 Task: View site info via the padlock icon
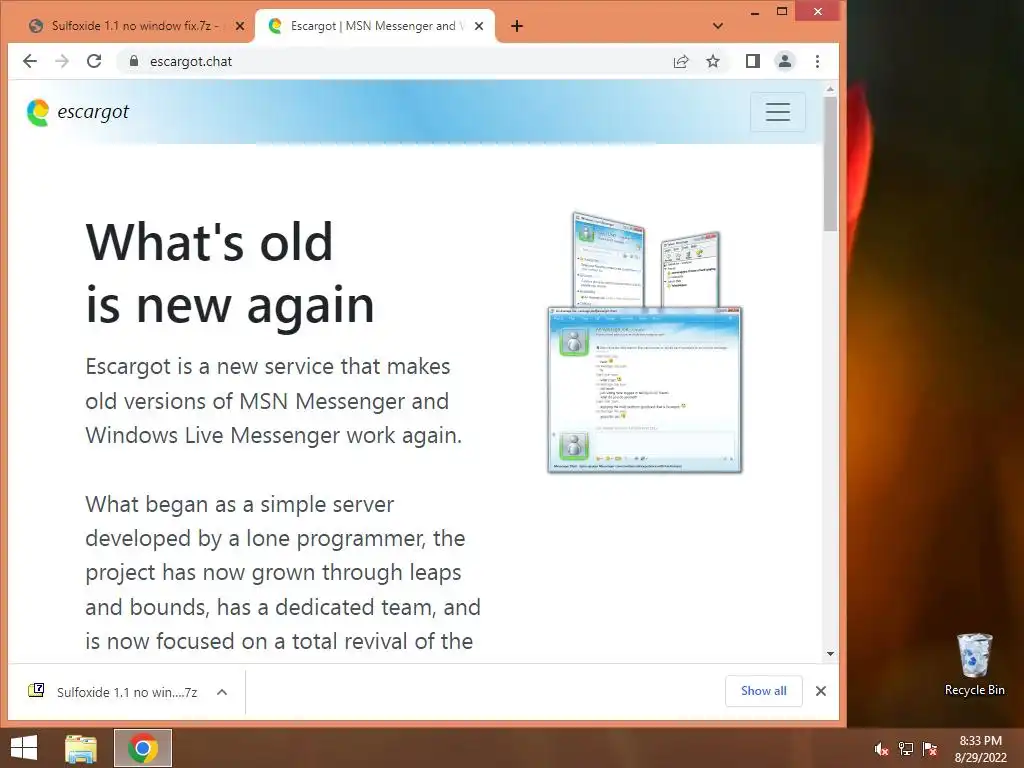click(134, 61)
